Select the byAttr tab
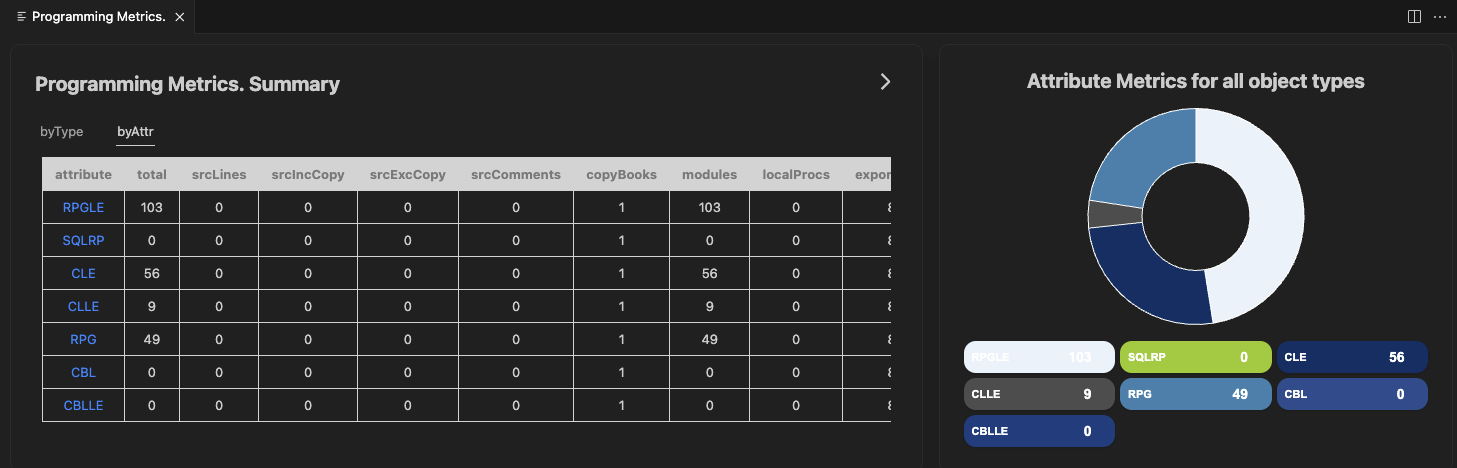The image size is (1457, 468). pos(135,131)
